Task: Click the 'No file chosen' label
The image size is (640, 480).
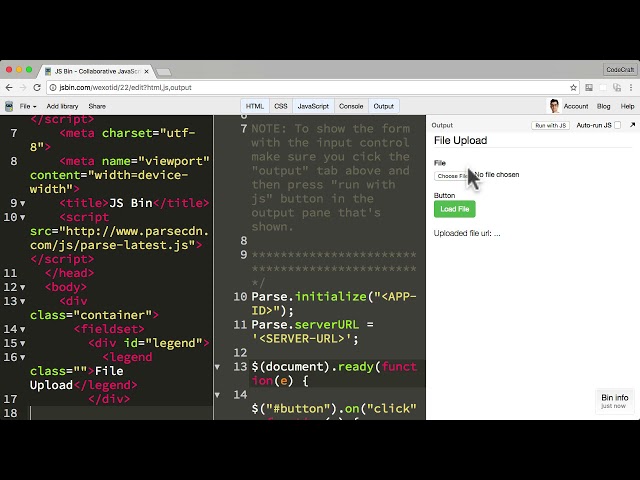Action: pyautogui.click(x=497, y=175)
